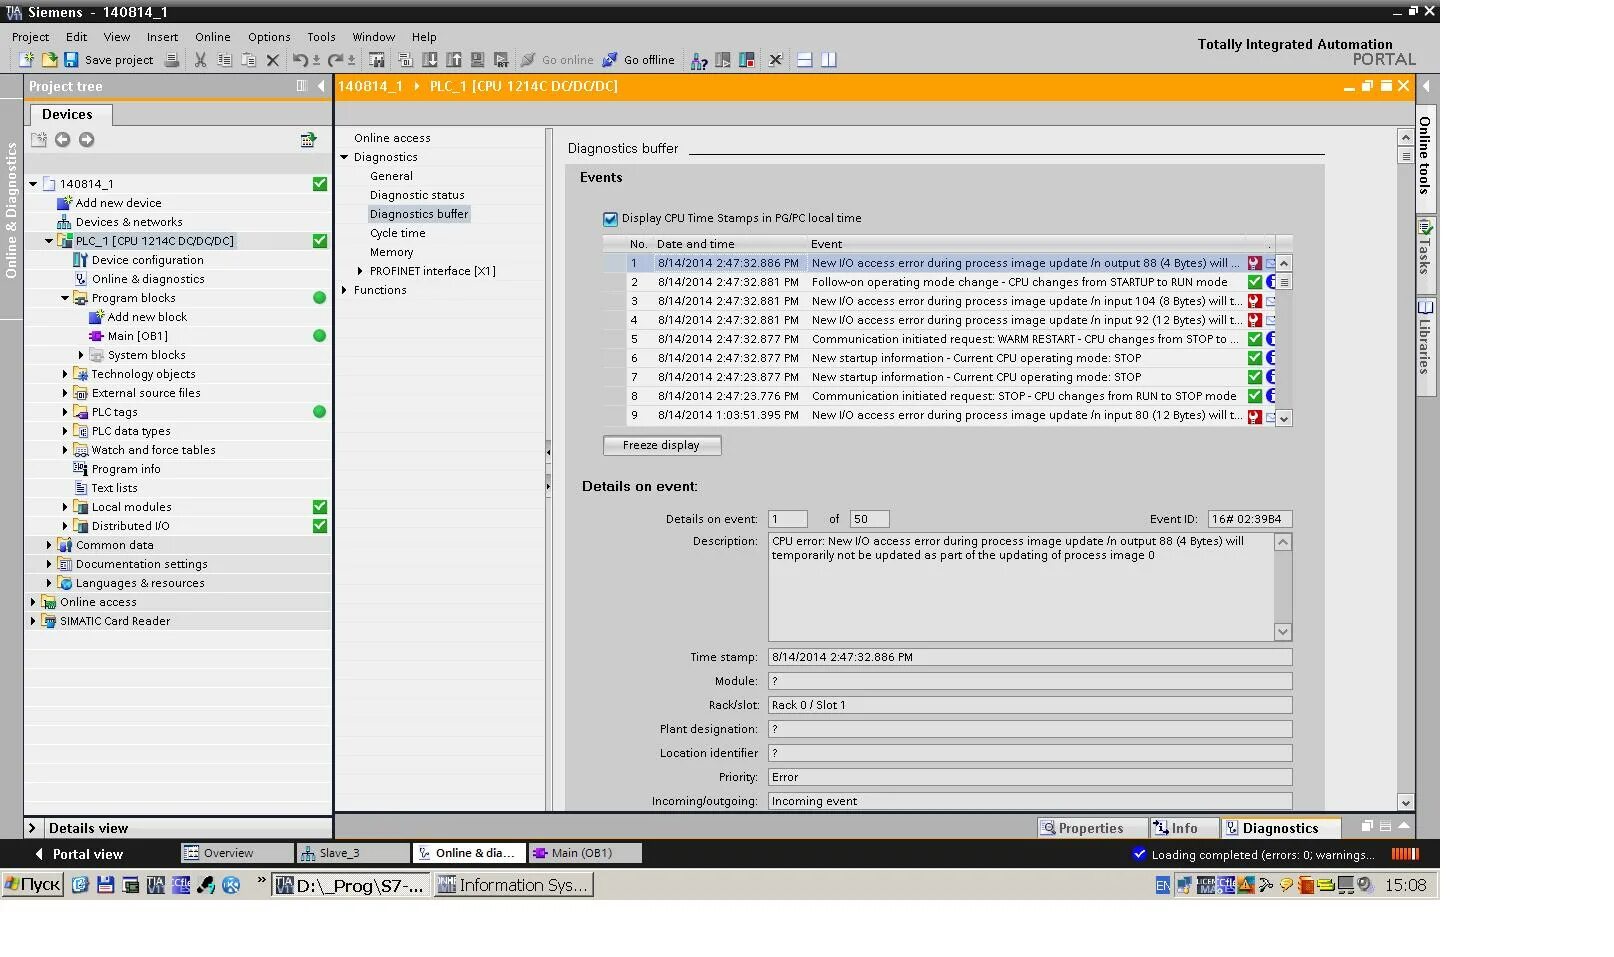Copy with the toolbar copy icon
The height and width of the screenshot is (957, 1614).
tap(224, 60)
